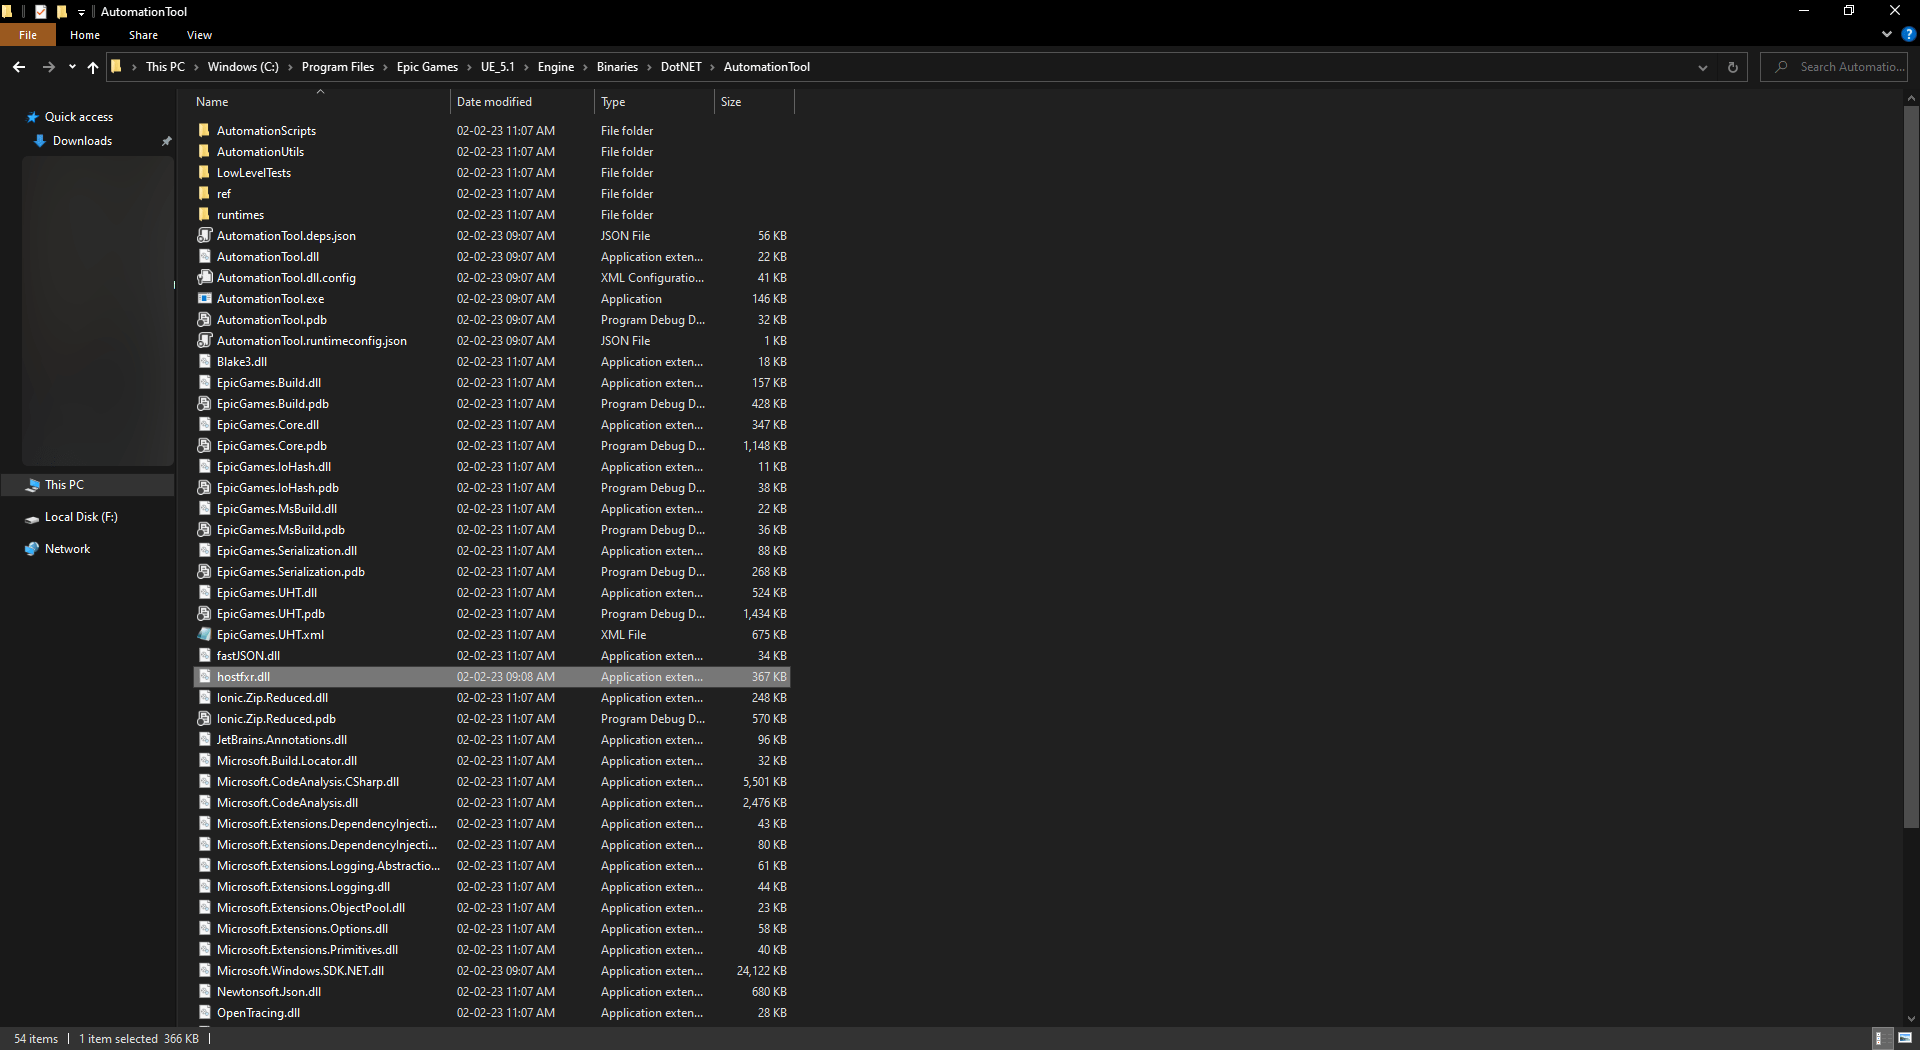Navigate to Program Files in breadcrumb
The image size is (1920, 1050).
tap(338, 67)
